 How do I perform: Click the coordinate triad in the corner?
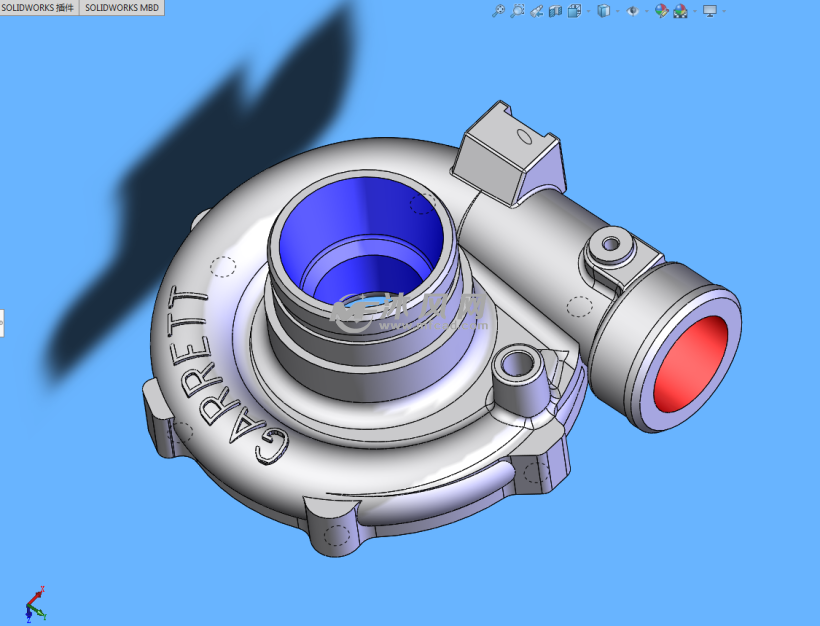36,605
